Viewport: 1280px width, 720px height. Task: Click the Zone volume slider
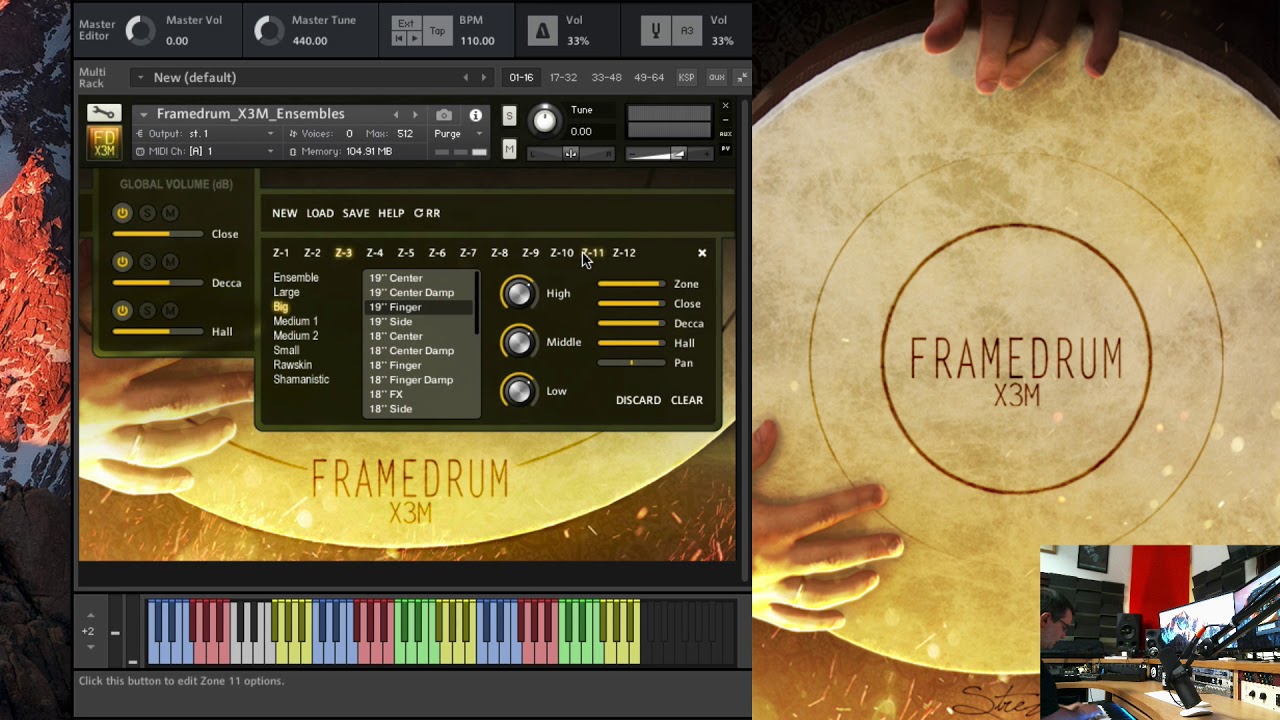click(630, 284)
